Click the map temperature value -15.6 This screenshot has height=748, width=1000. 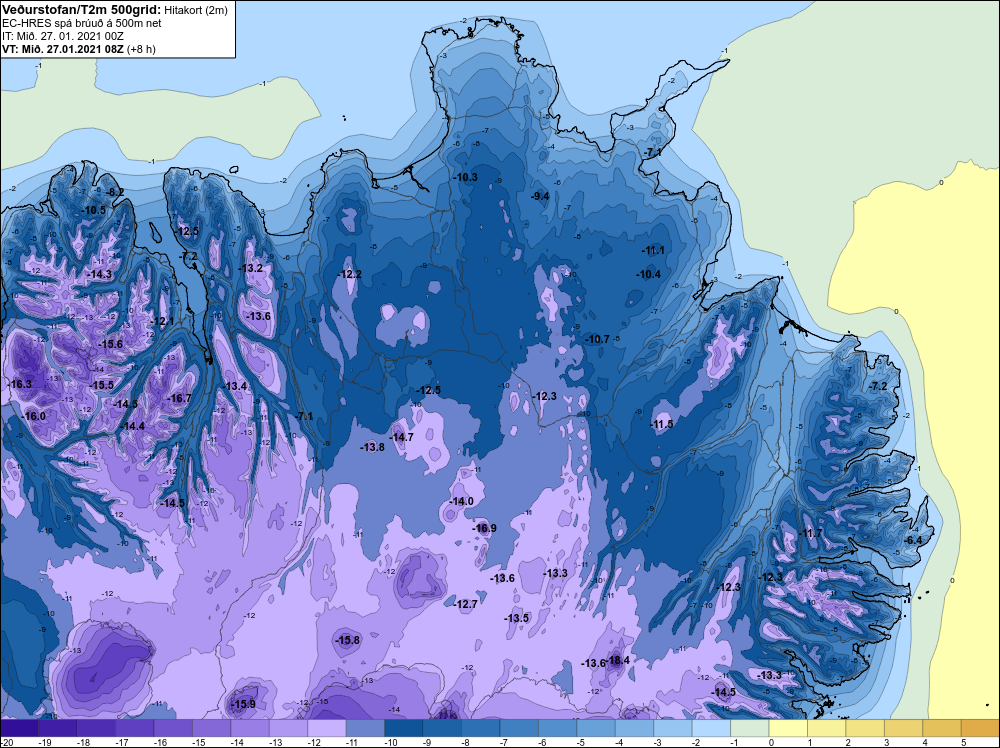tap(110, 344)
